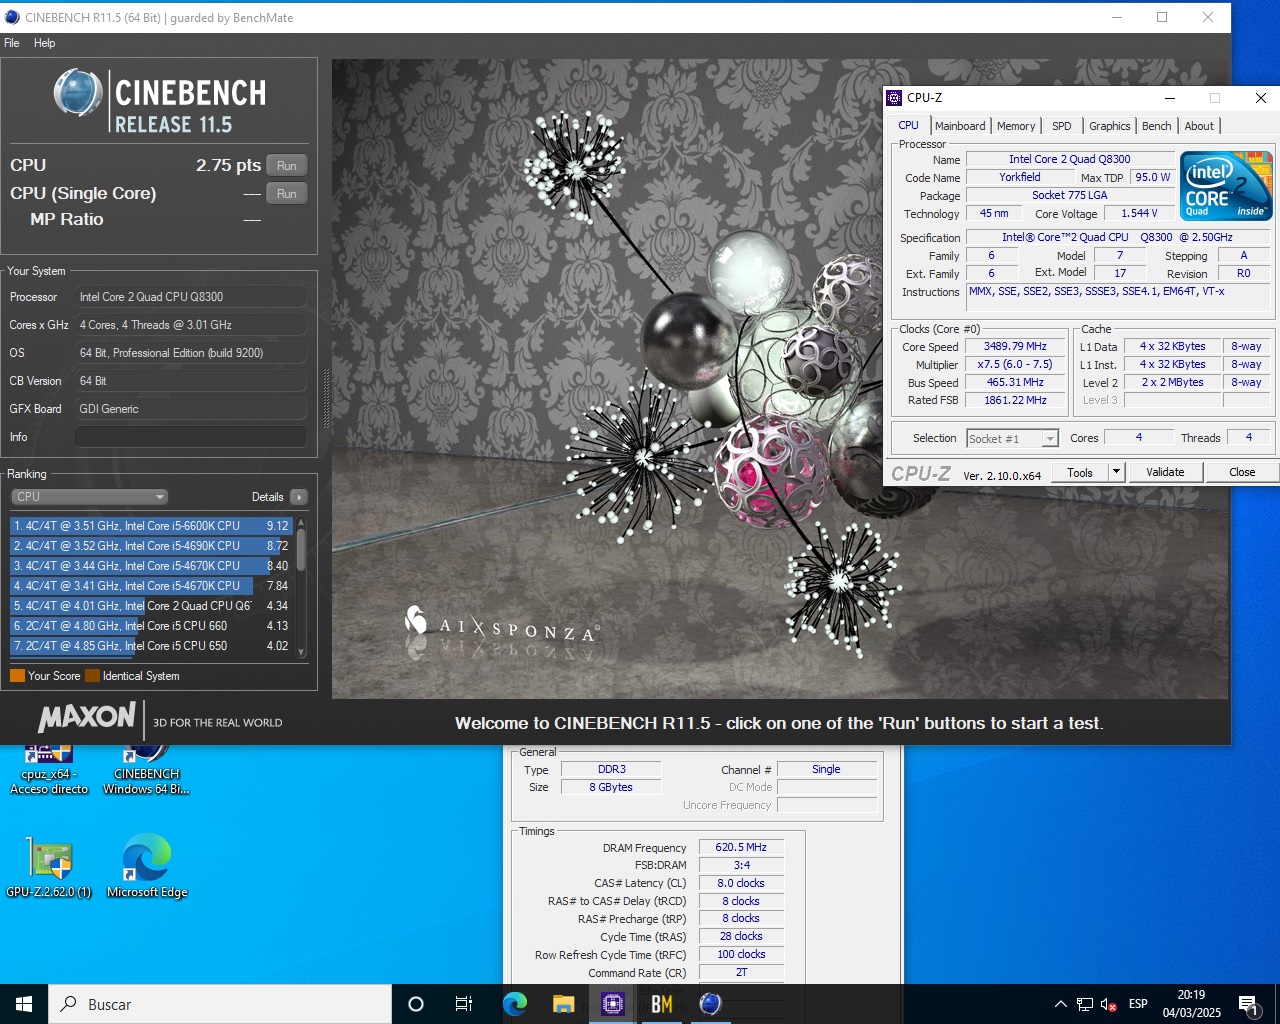Click the FSB:DRAM value 3:4

coord(741,865)
